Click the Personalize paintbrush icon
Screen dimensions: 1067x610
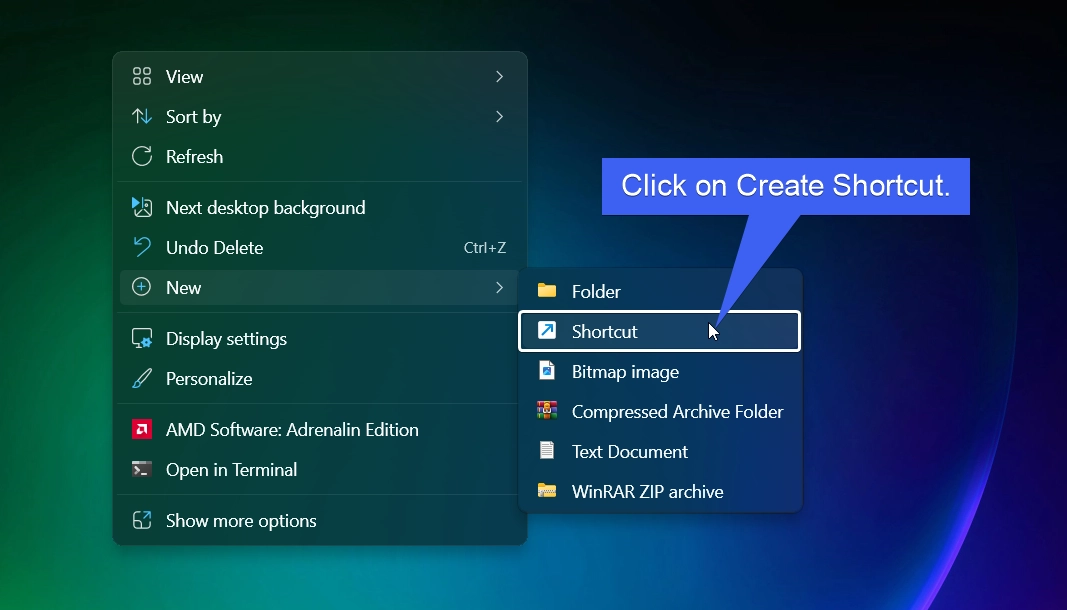point(142,378)
